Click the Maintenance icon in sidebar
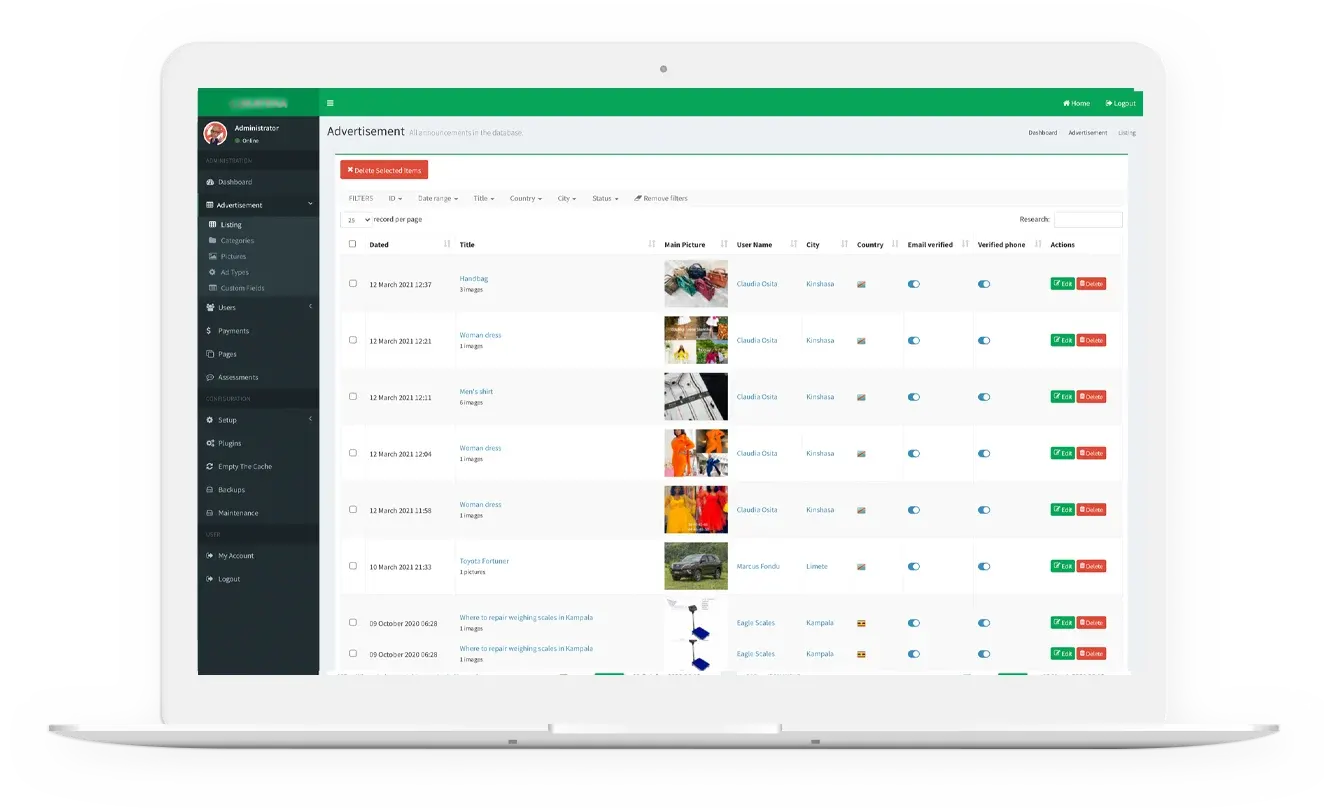 pos(210,513)
